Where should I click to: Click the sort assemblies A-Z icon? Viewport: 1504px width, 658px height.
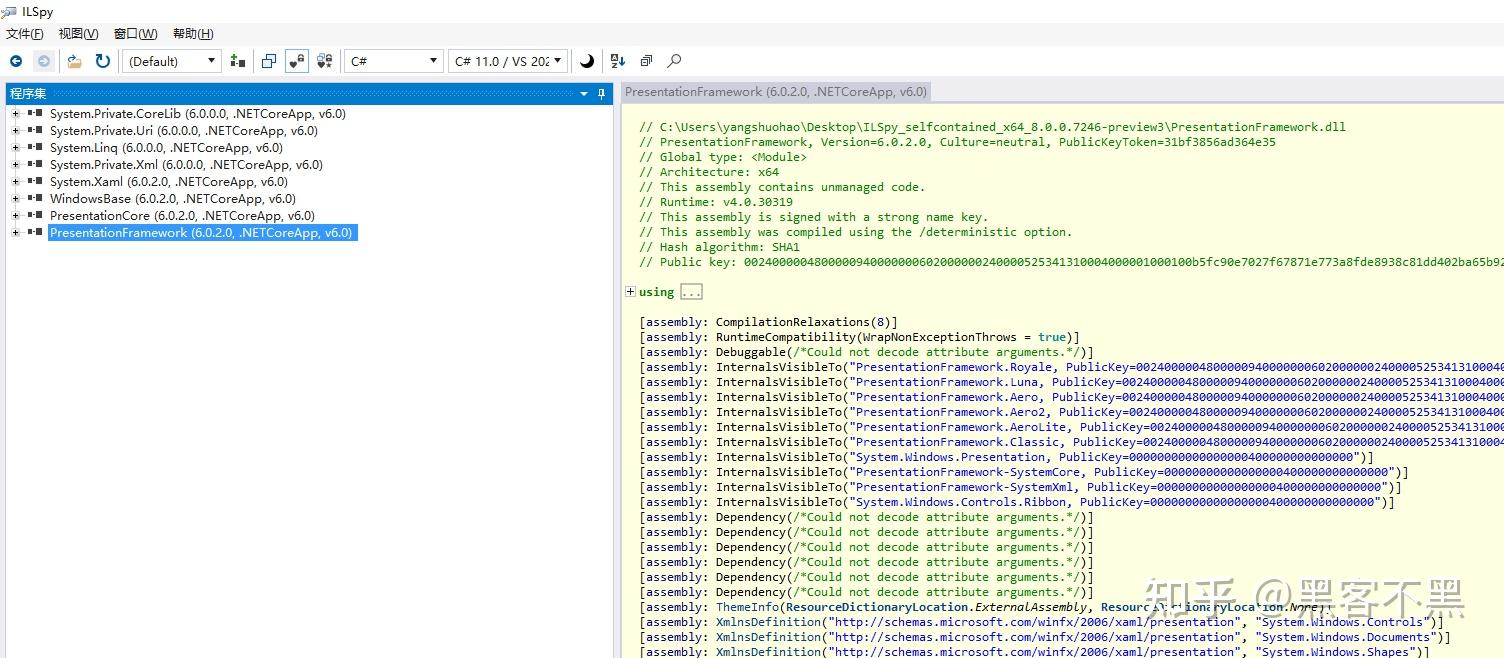pyautogui.click(x=618, y=61)
